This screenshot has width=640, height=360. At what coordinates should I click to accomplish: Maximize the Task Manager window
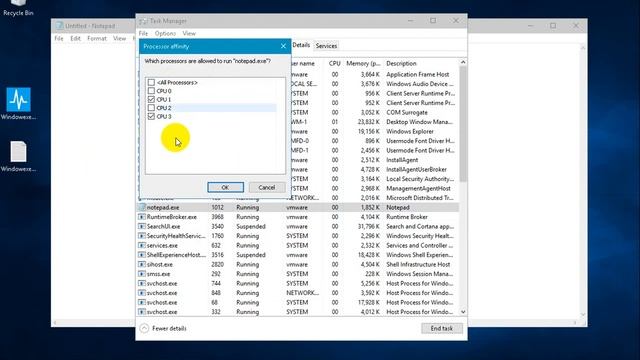[433, 20]
